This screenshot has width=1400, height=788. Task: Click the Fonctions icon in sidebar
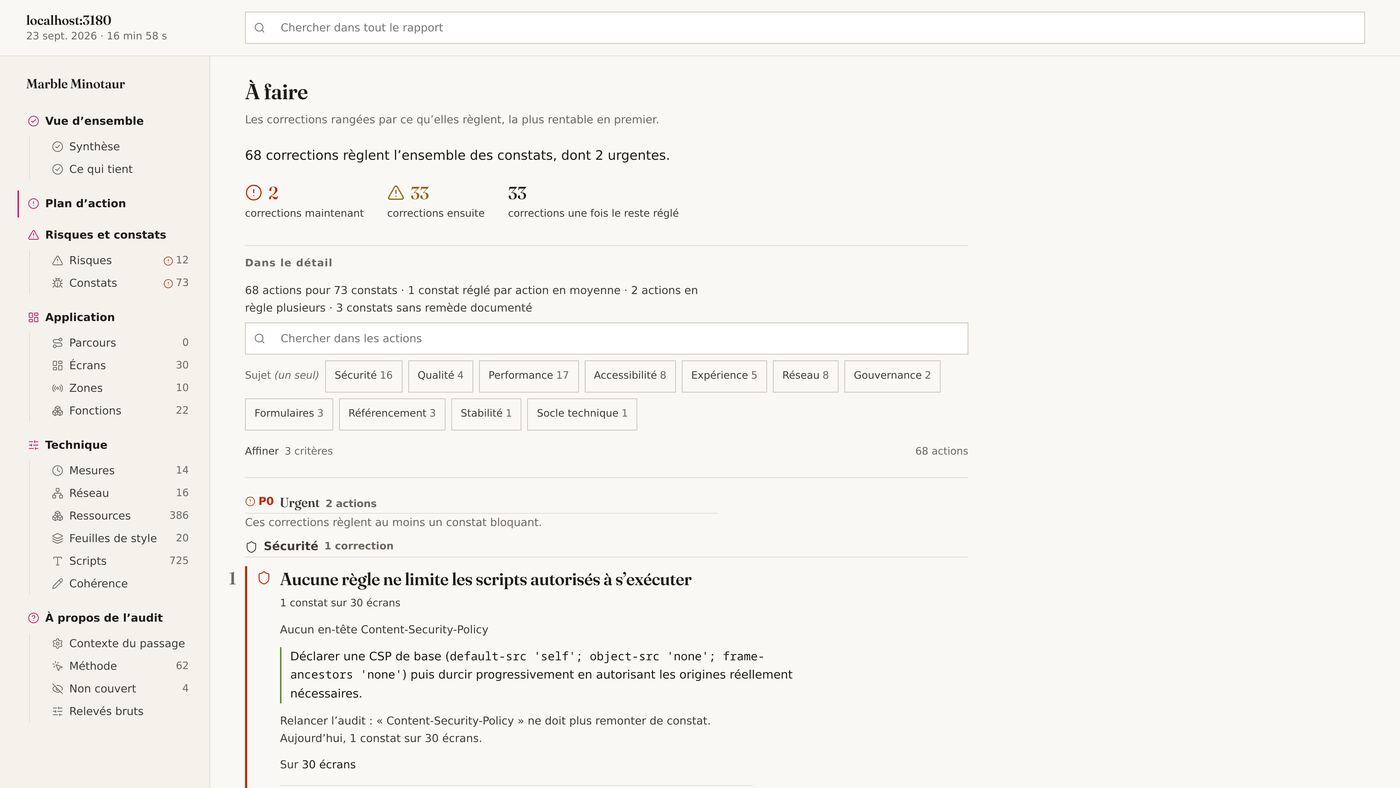(57, 411)
